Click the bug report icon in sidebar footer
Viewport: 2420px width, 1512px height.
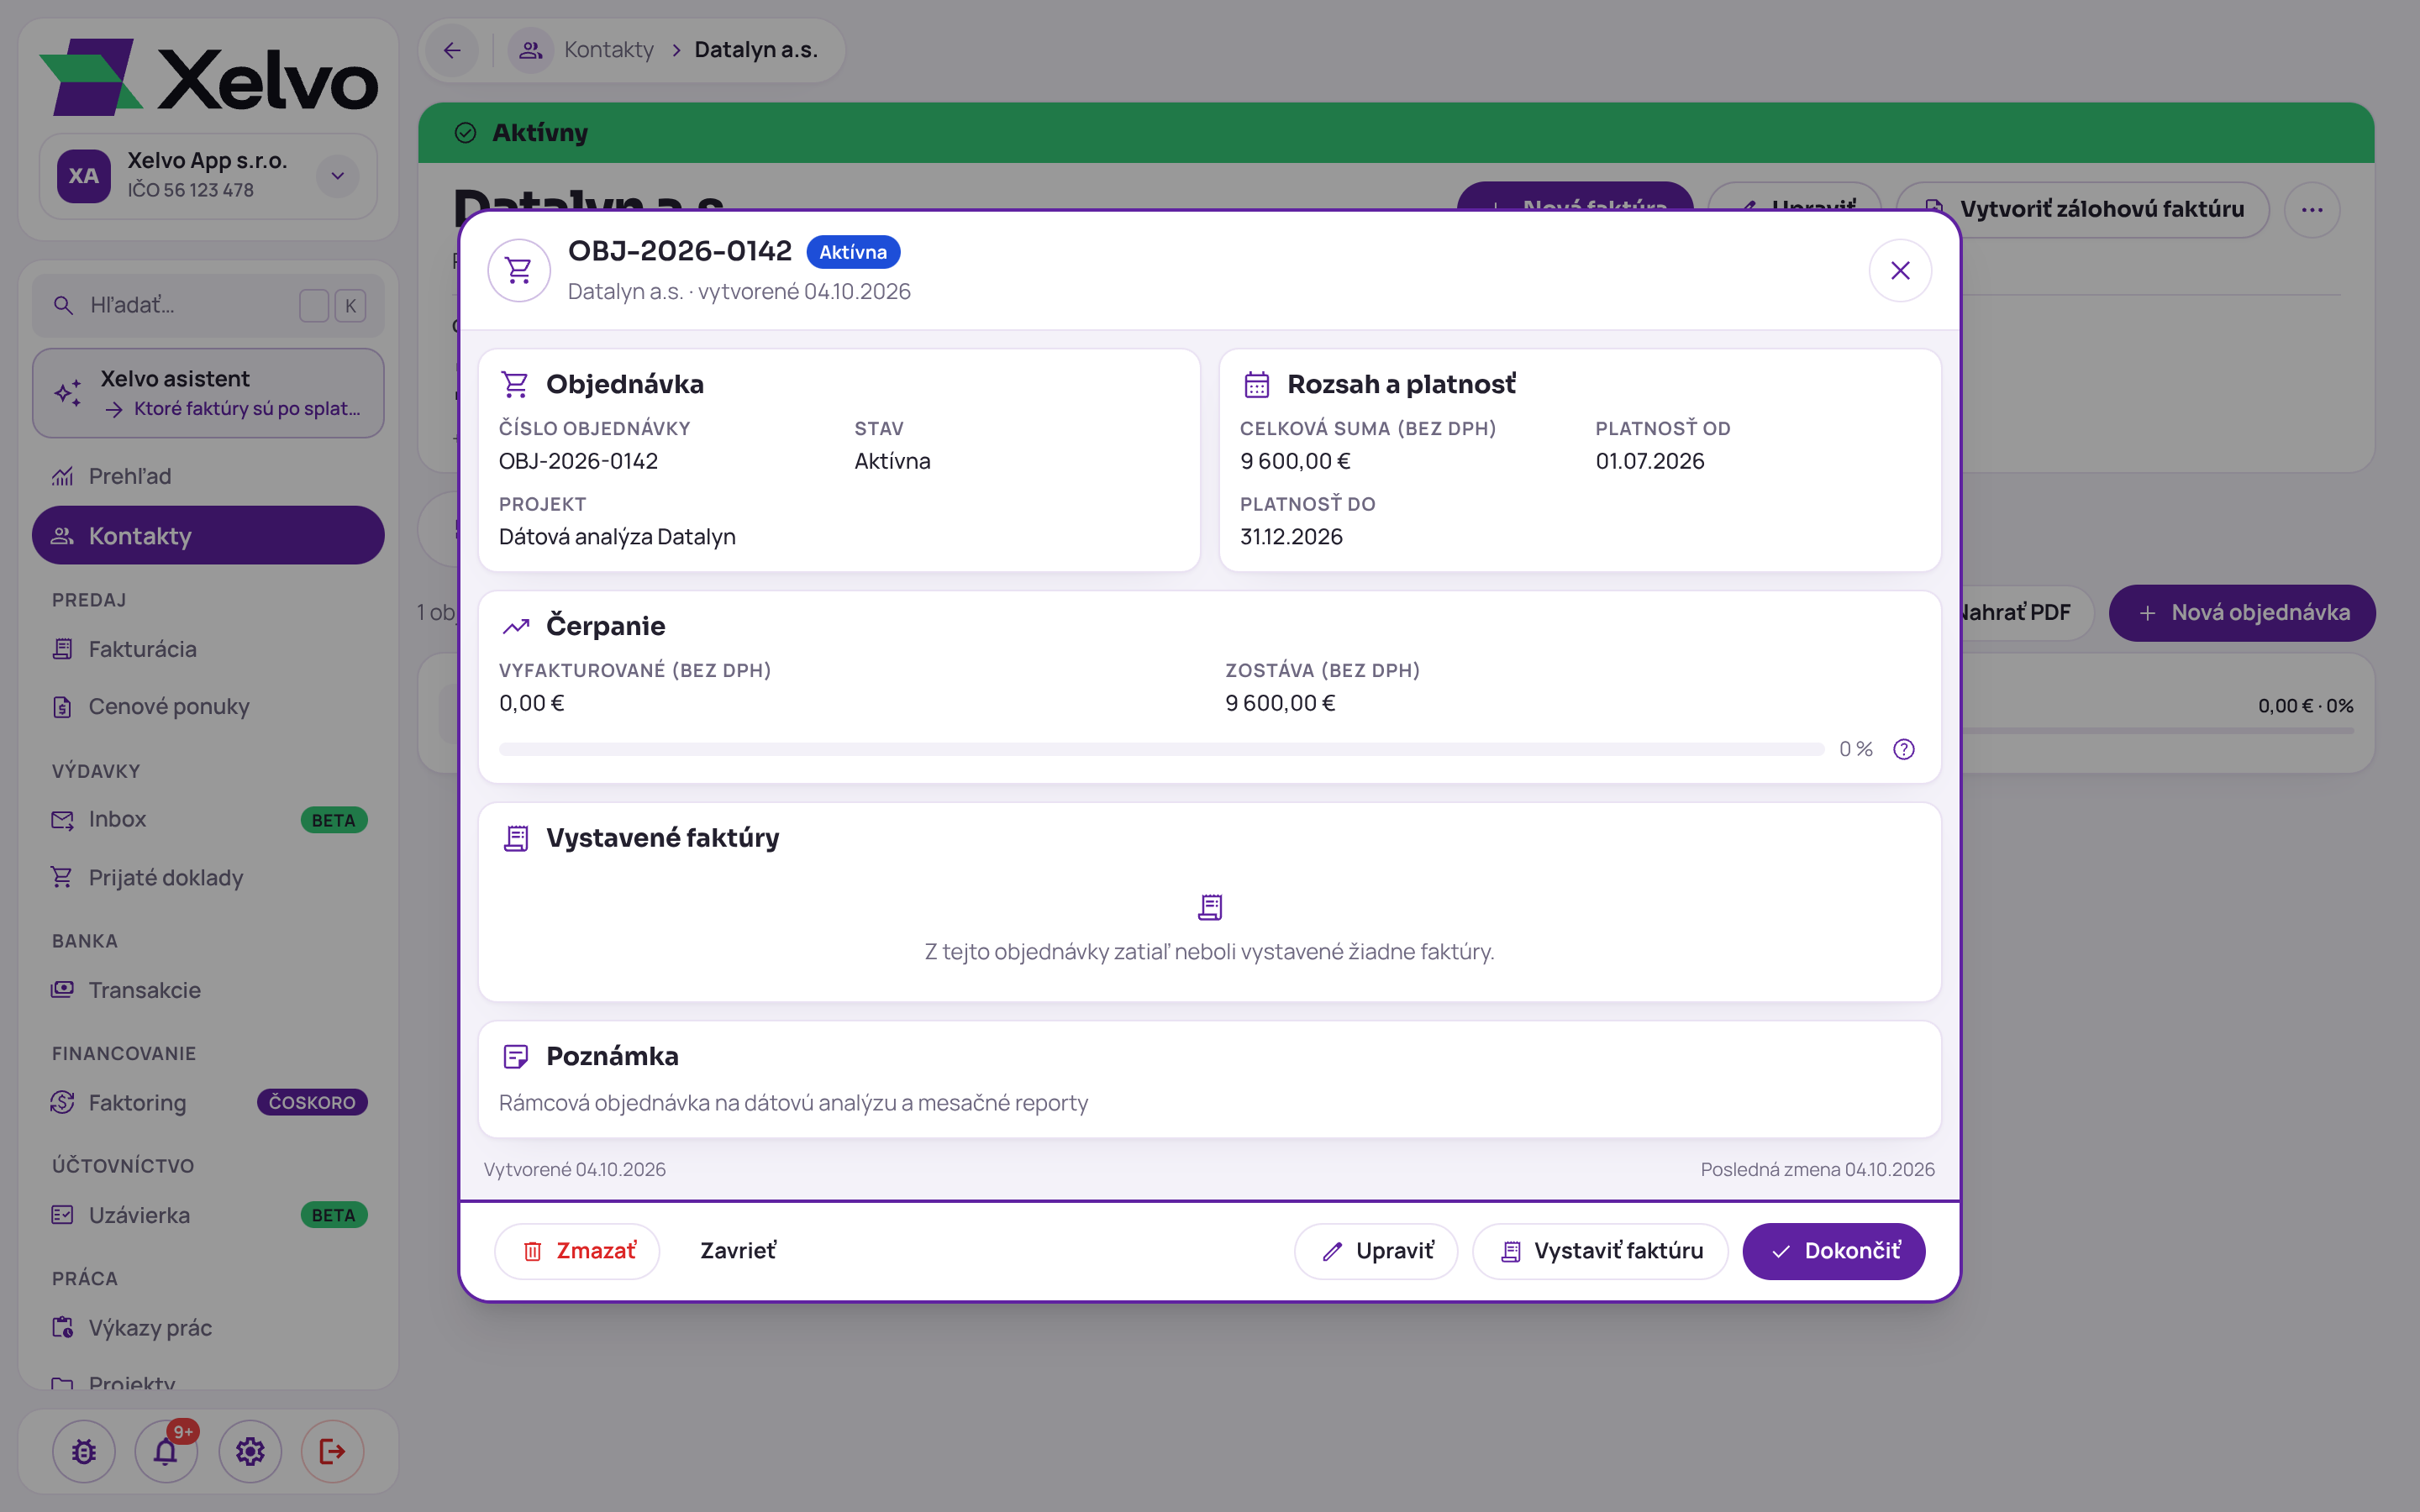84,1451
